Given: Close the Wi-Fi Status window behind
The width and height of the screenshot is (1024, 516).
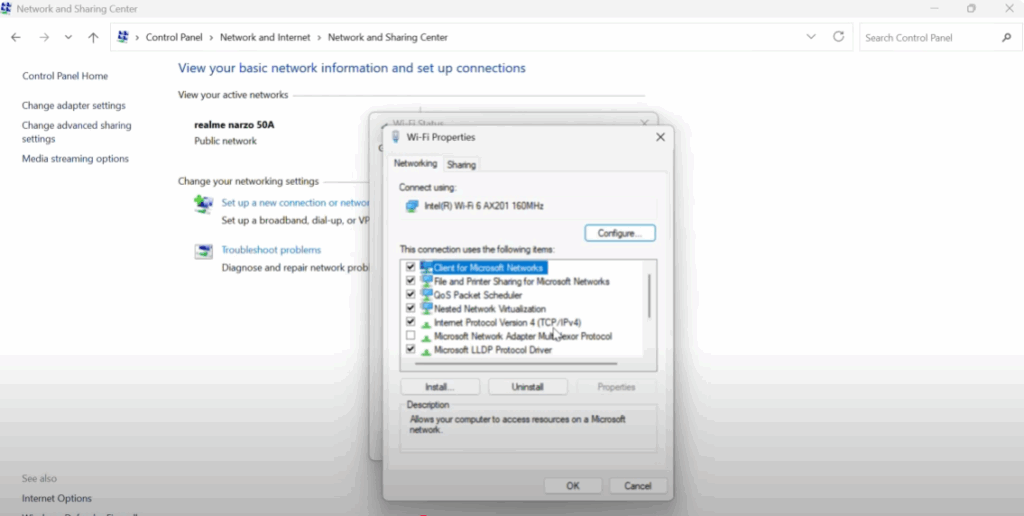Looking at the screenshot, I should [645, 123].
